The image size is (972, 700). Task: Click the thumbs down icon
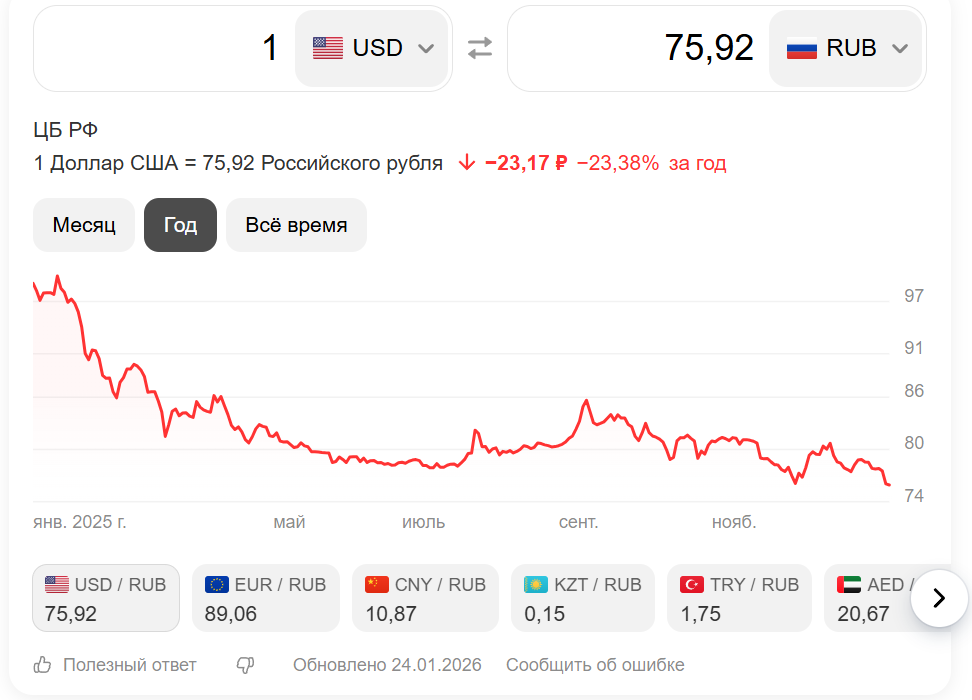click(x=245, y=665)
